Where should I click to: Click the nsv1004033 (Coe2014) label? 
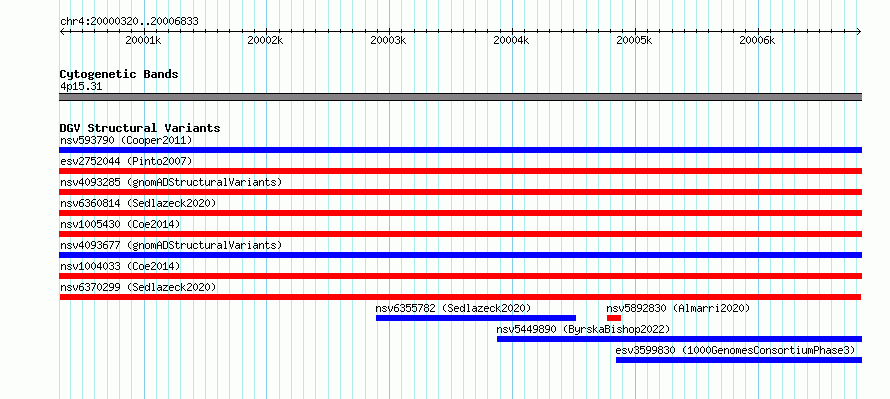(120, 266)
